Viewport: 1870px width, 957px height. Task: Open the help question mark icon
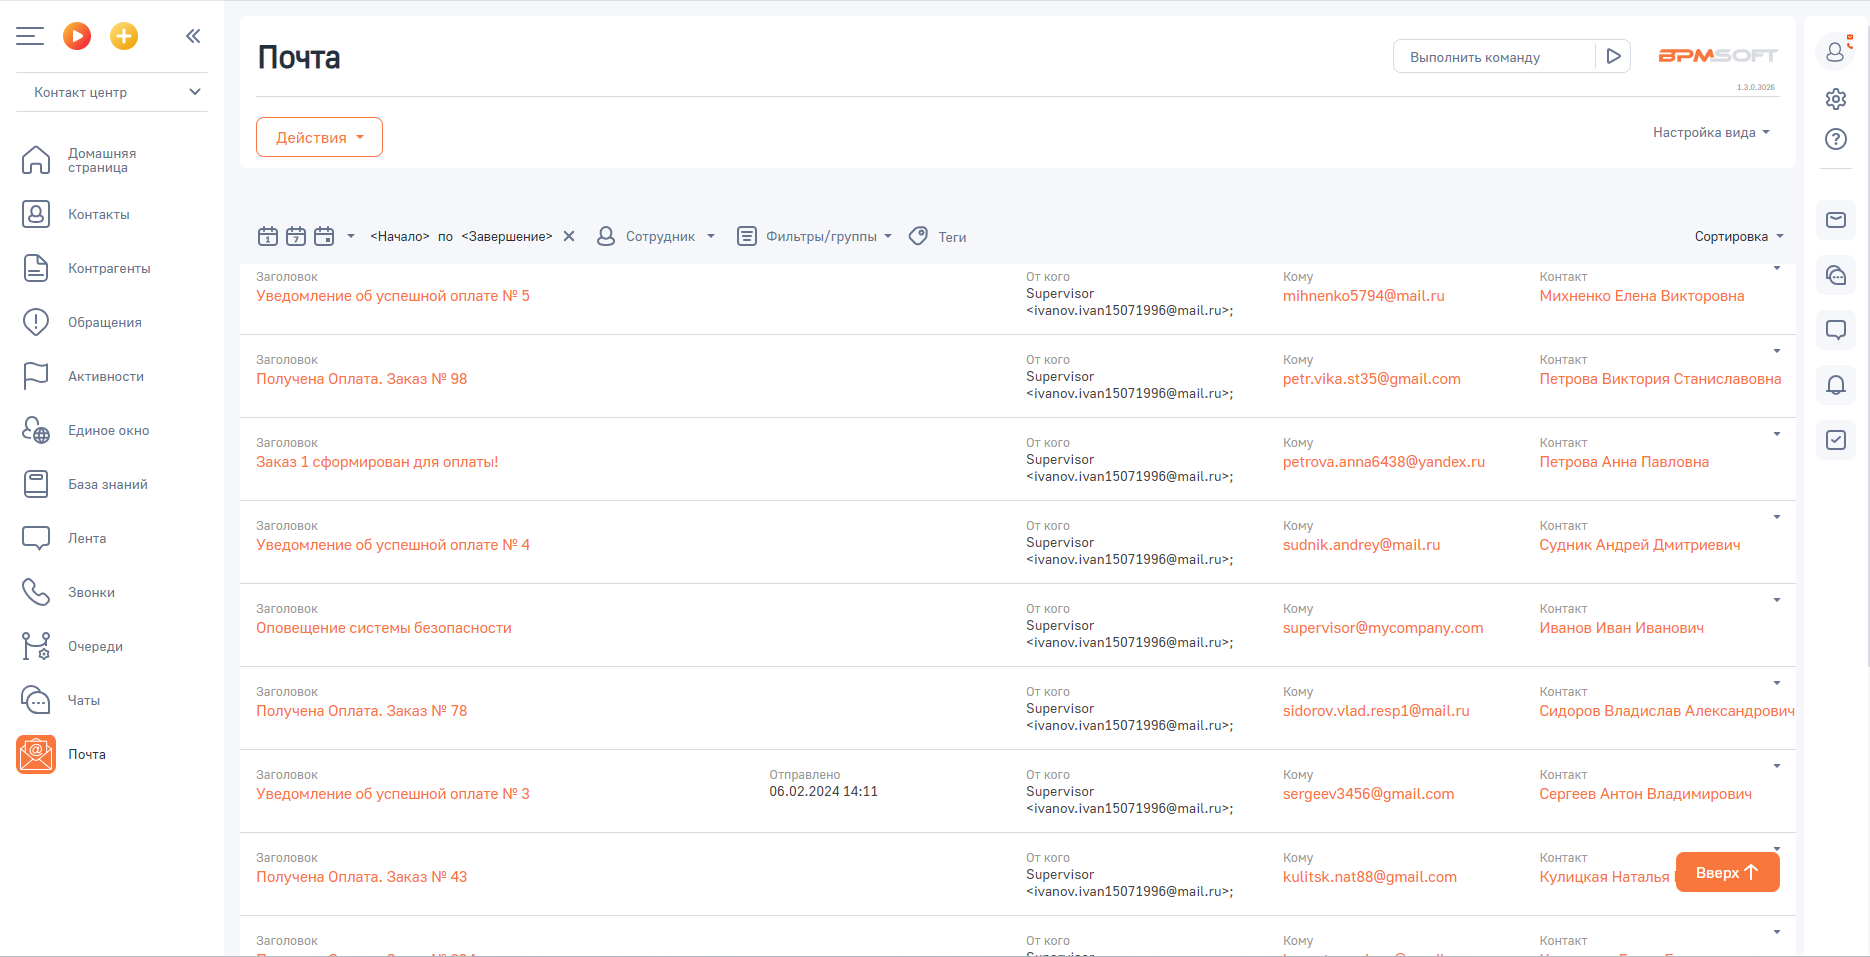pos(1835,139)
